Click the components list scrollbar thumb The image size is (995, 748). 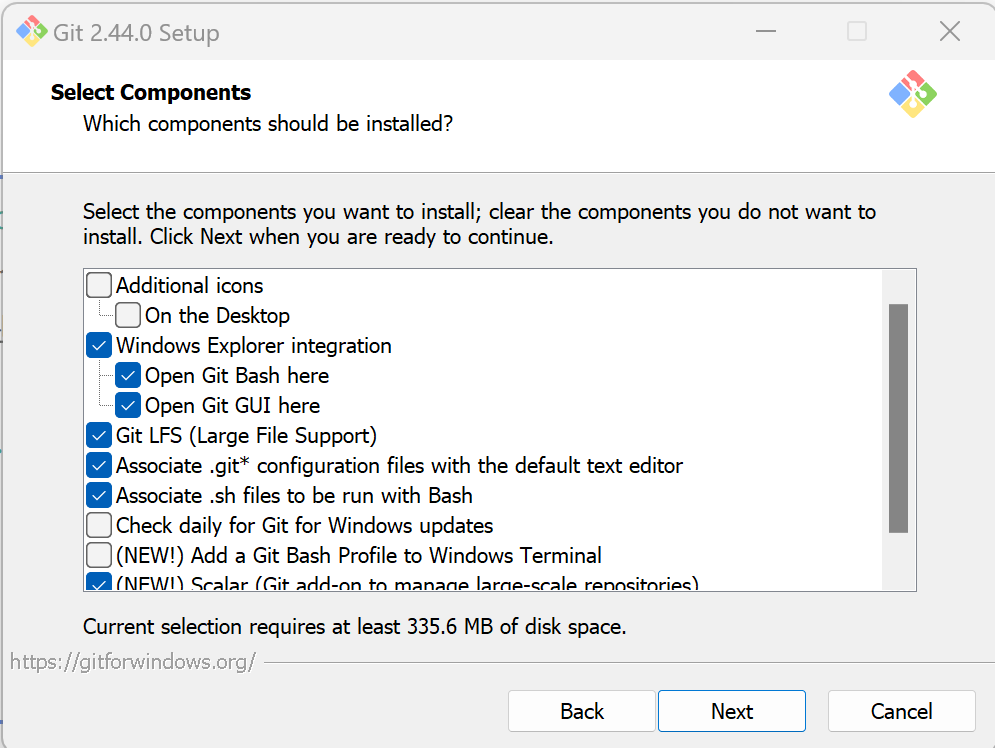(898, 418)
